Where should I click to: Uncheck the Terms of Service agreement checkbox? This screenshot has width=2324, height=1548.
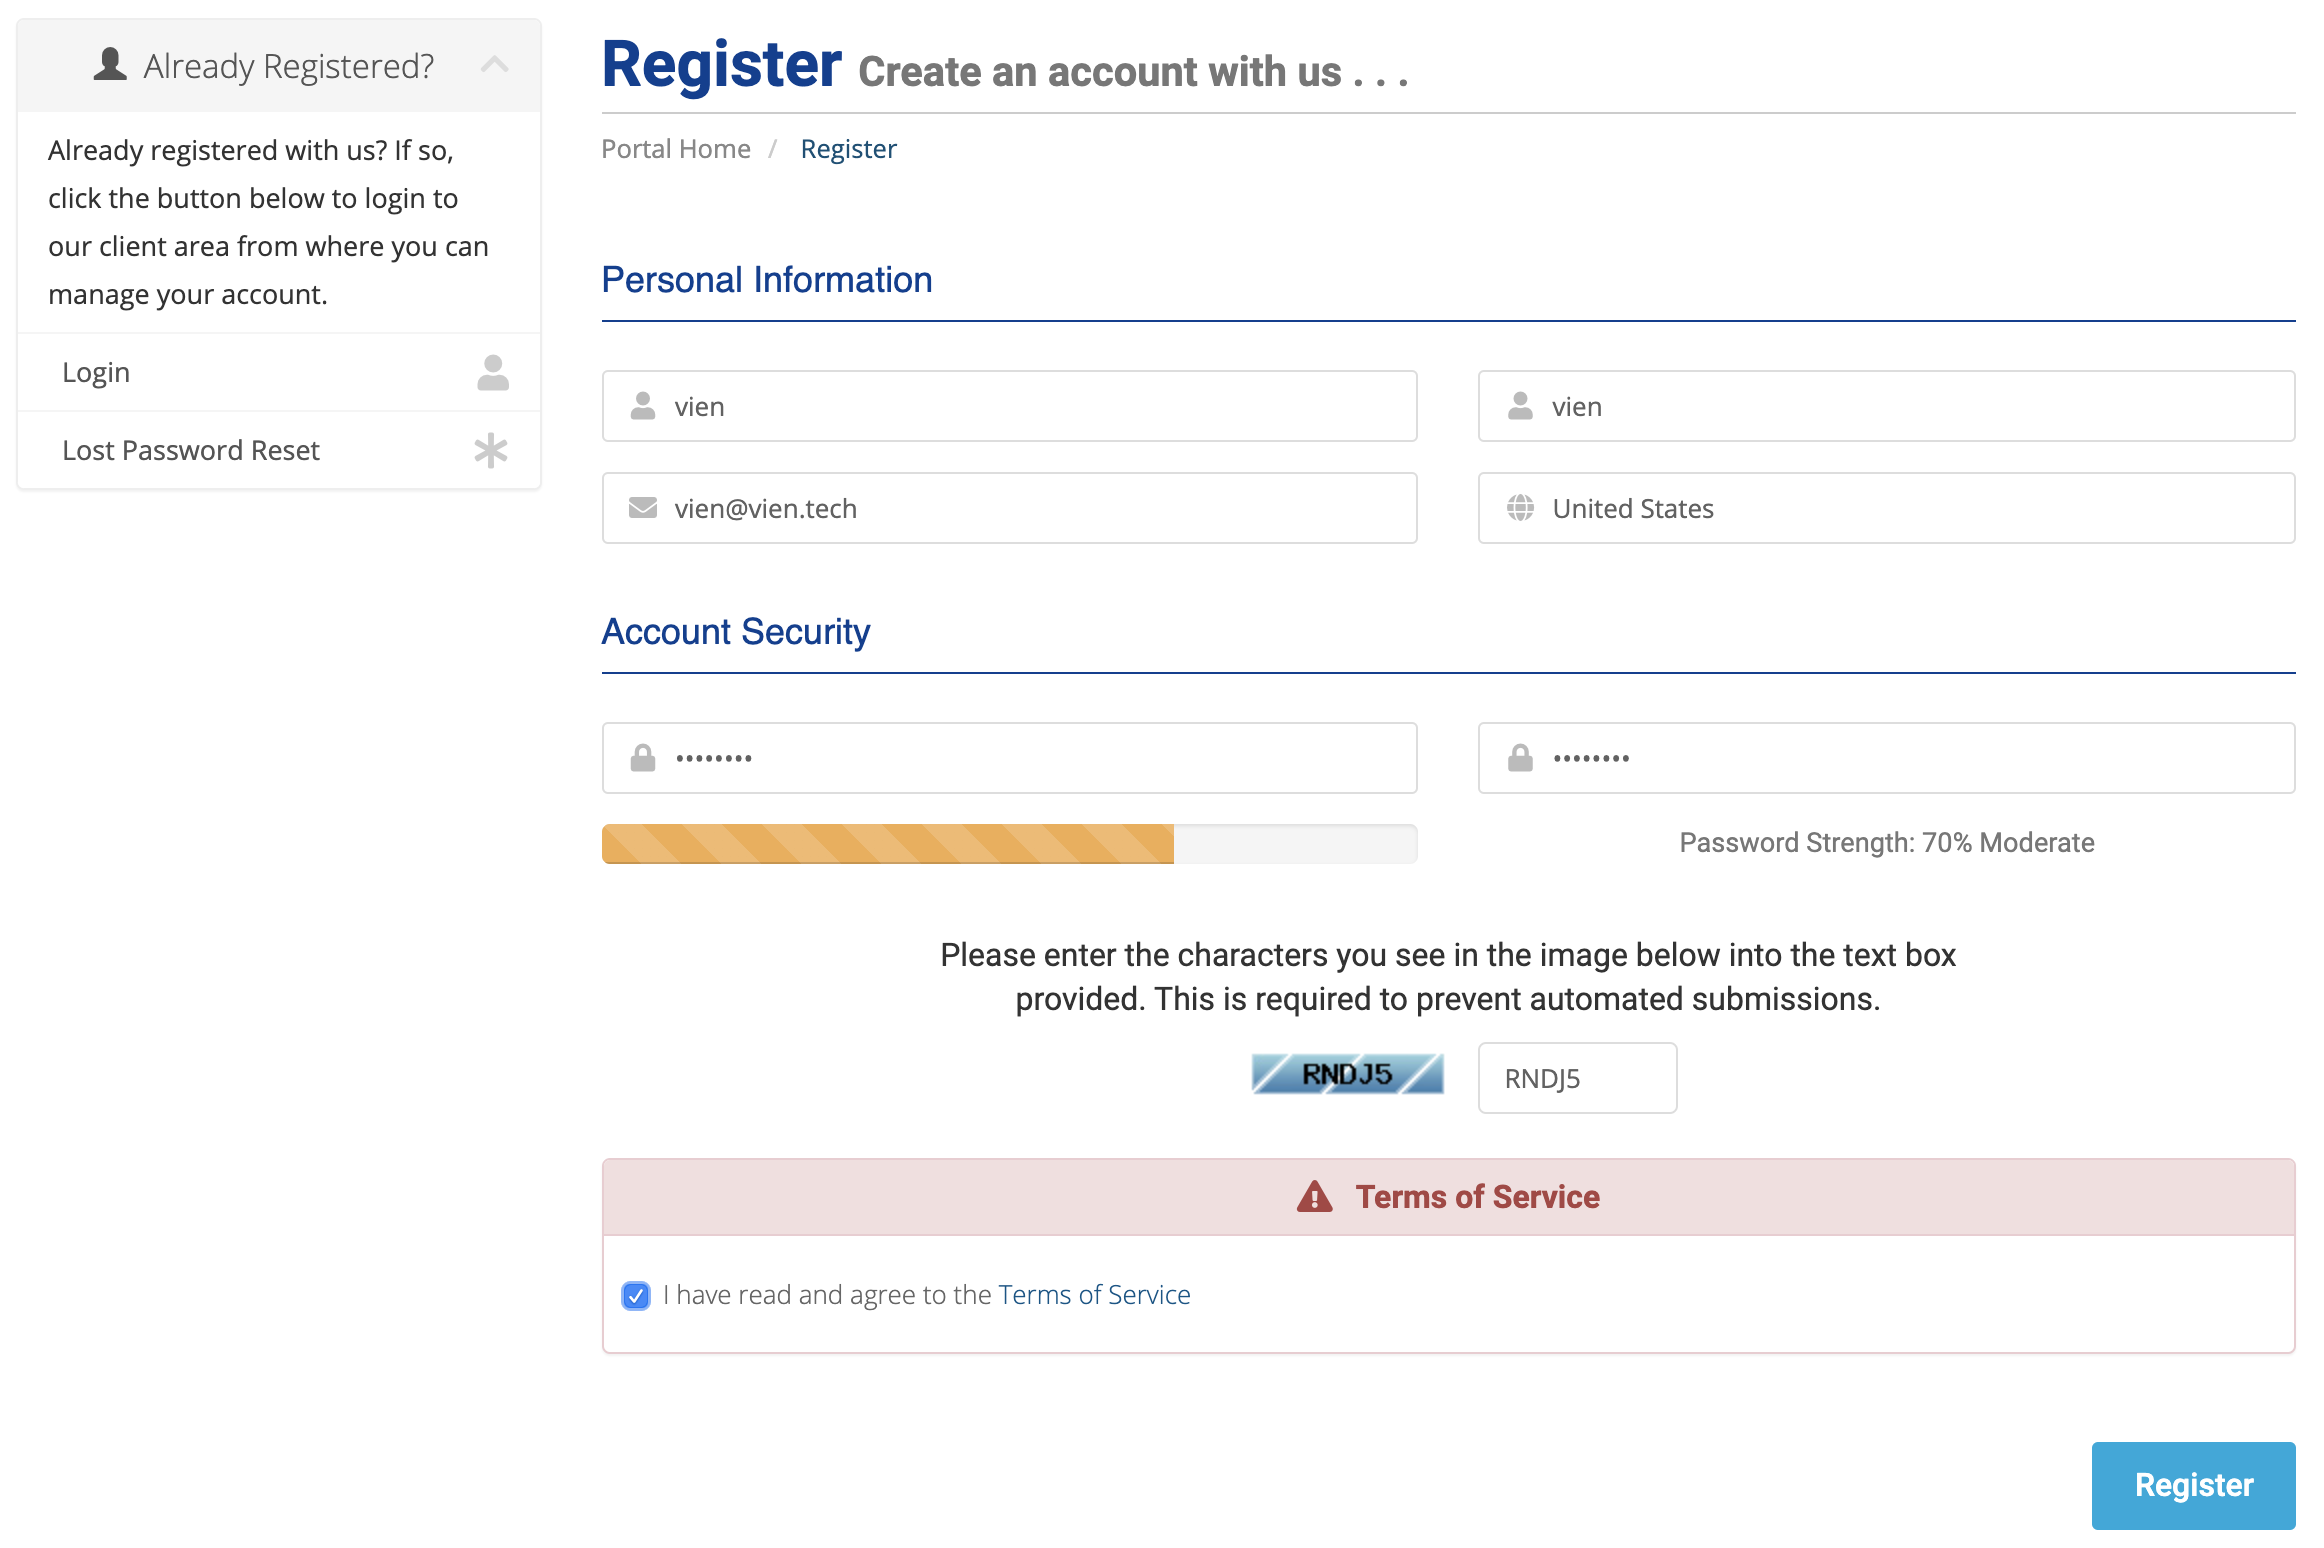tap(636, 1296)
